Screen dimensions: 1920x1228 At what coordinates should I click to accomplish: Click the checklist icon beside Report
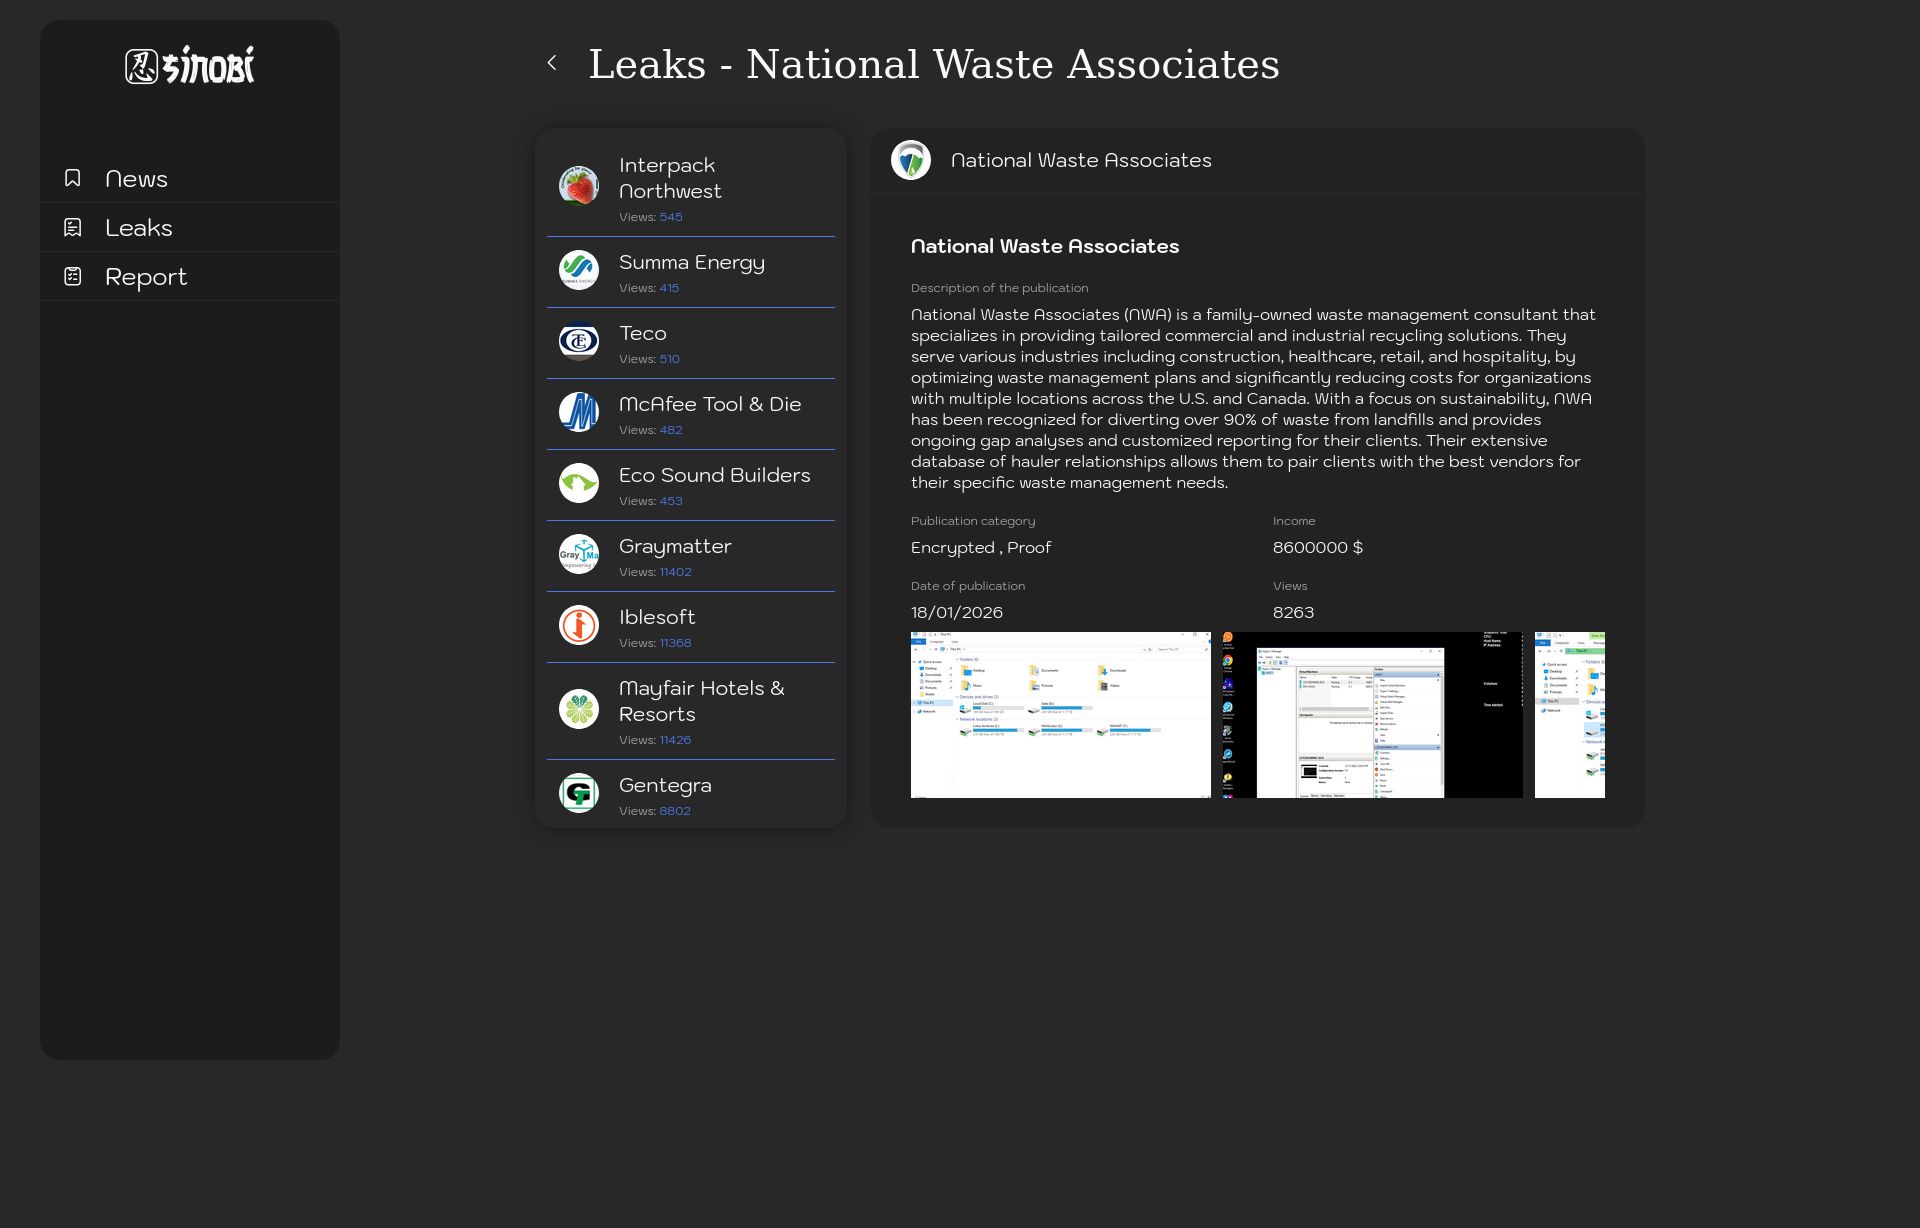tap(73, 276)
